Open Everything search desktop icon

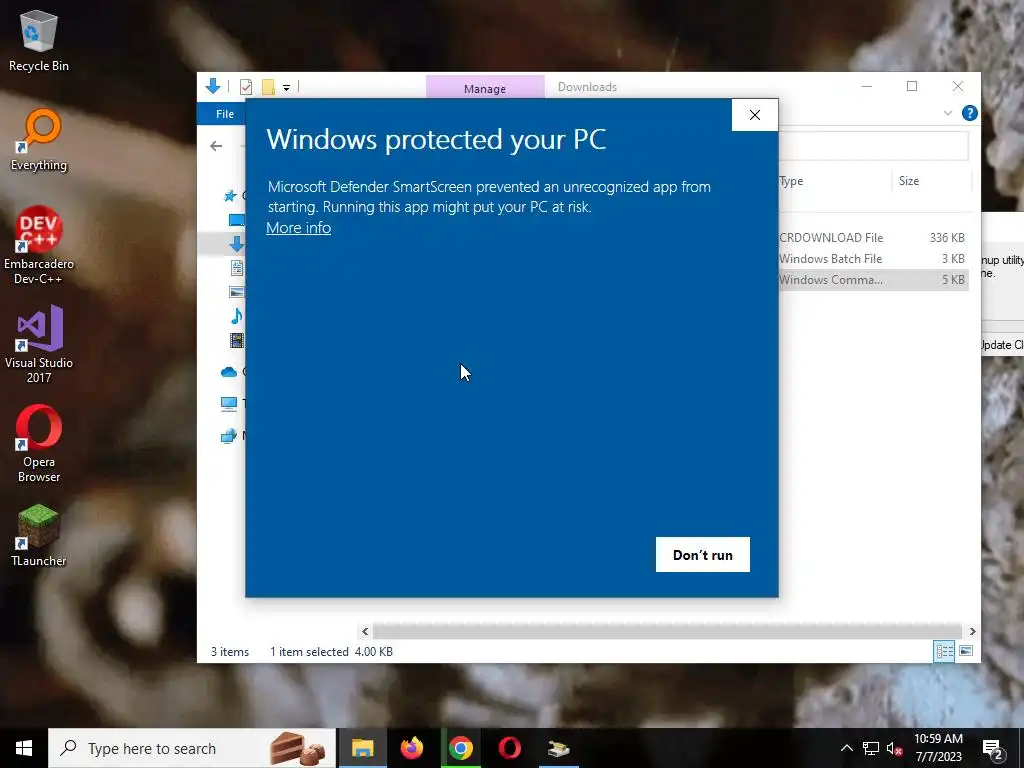(39, 140)
